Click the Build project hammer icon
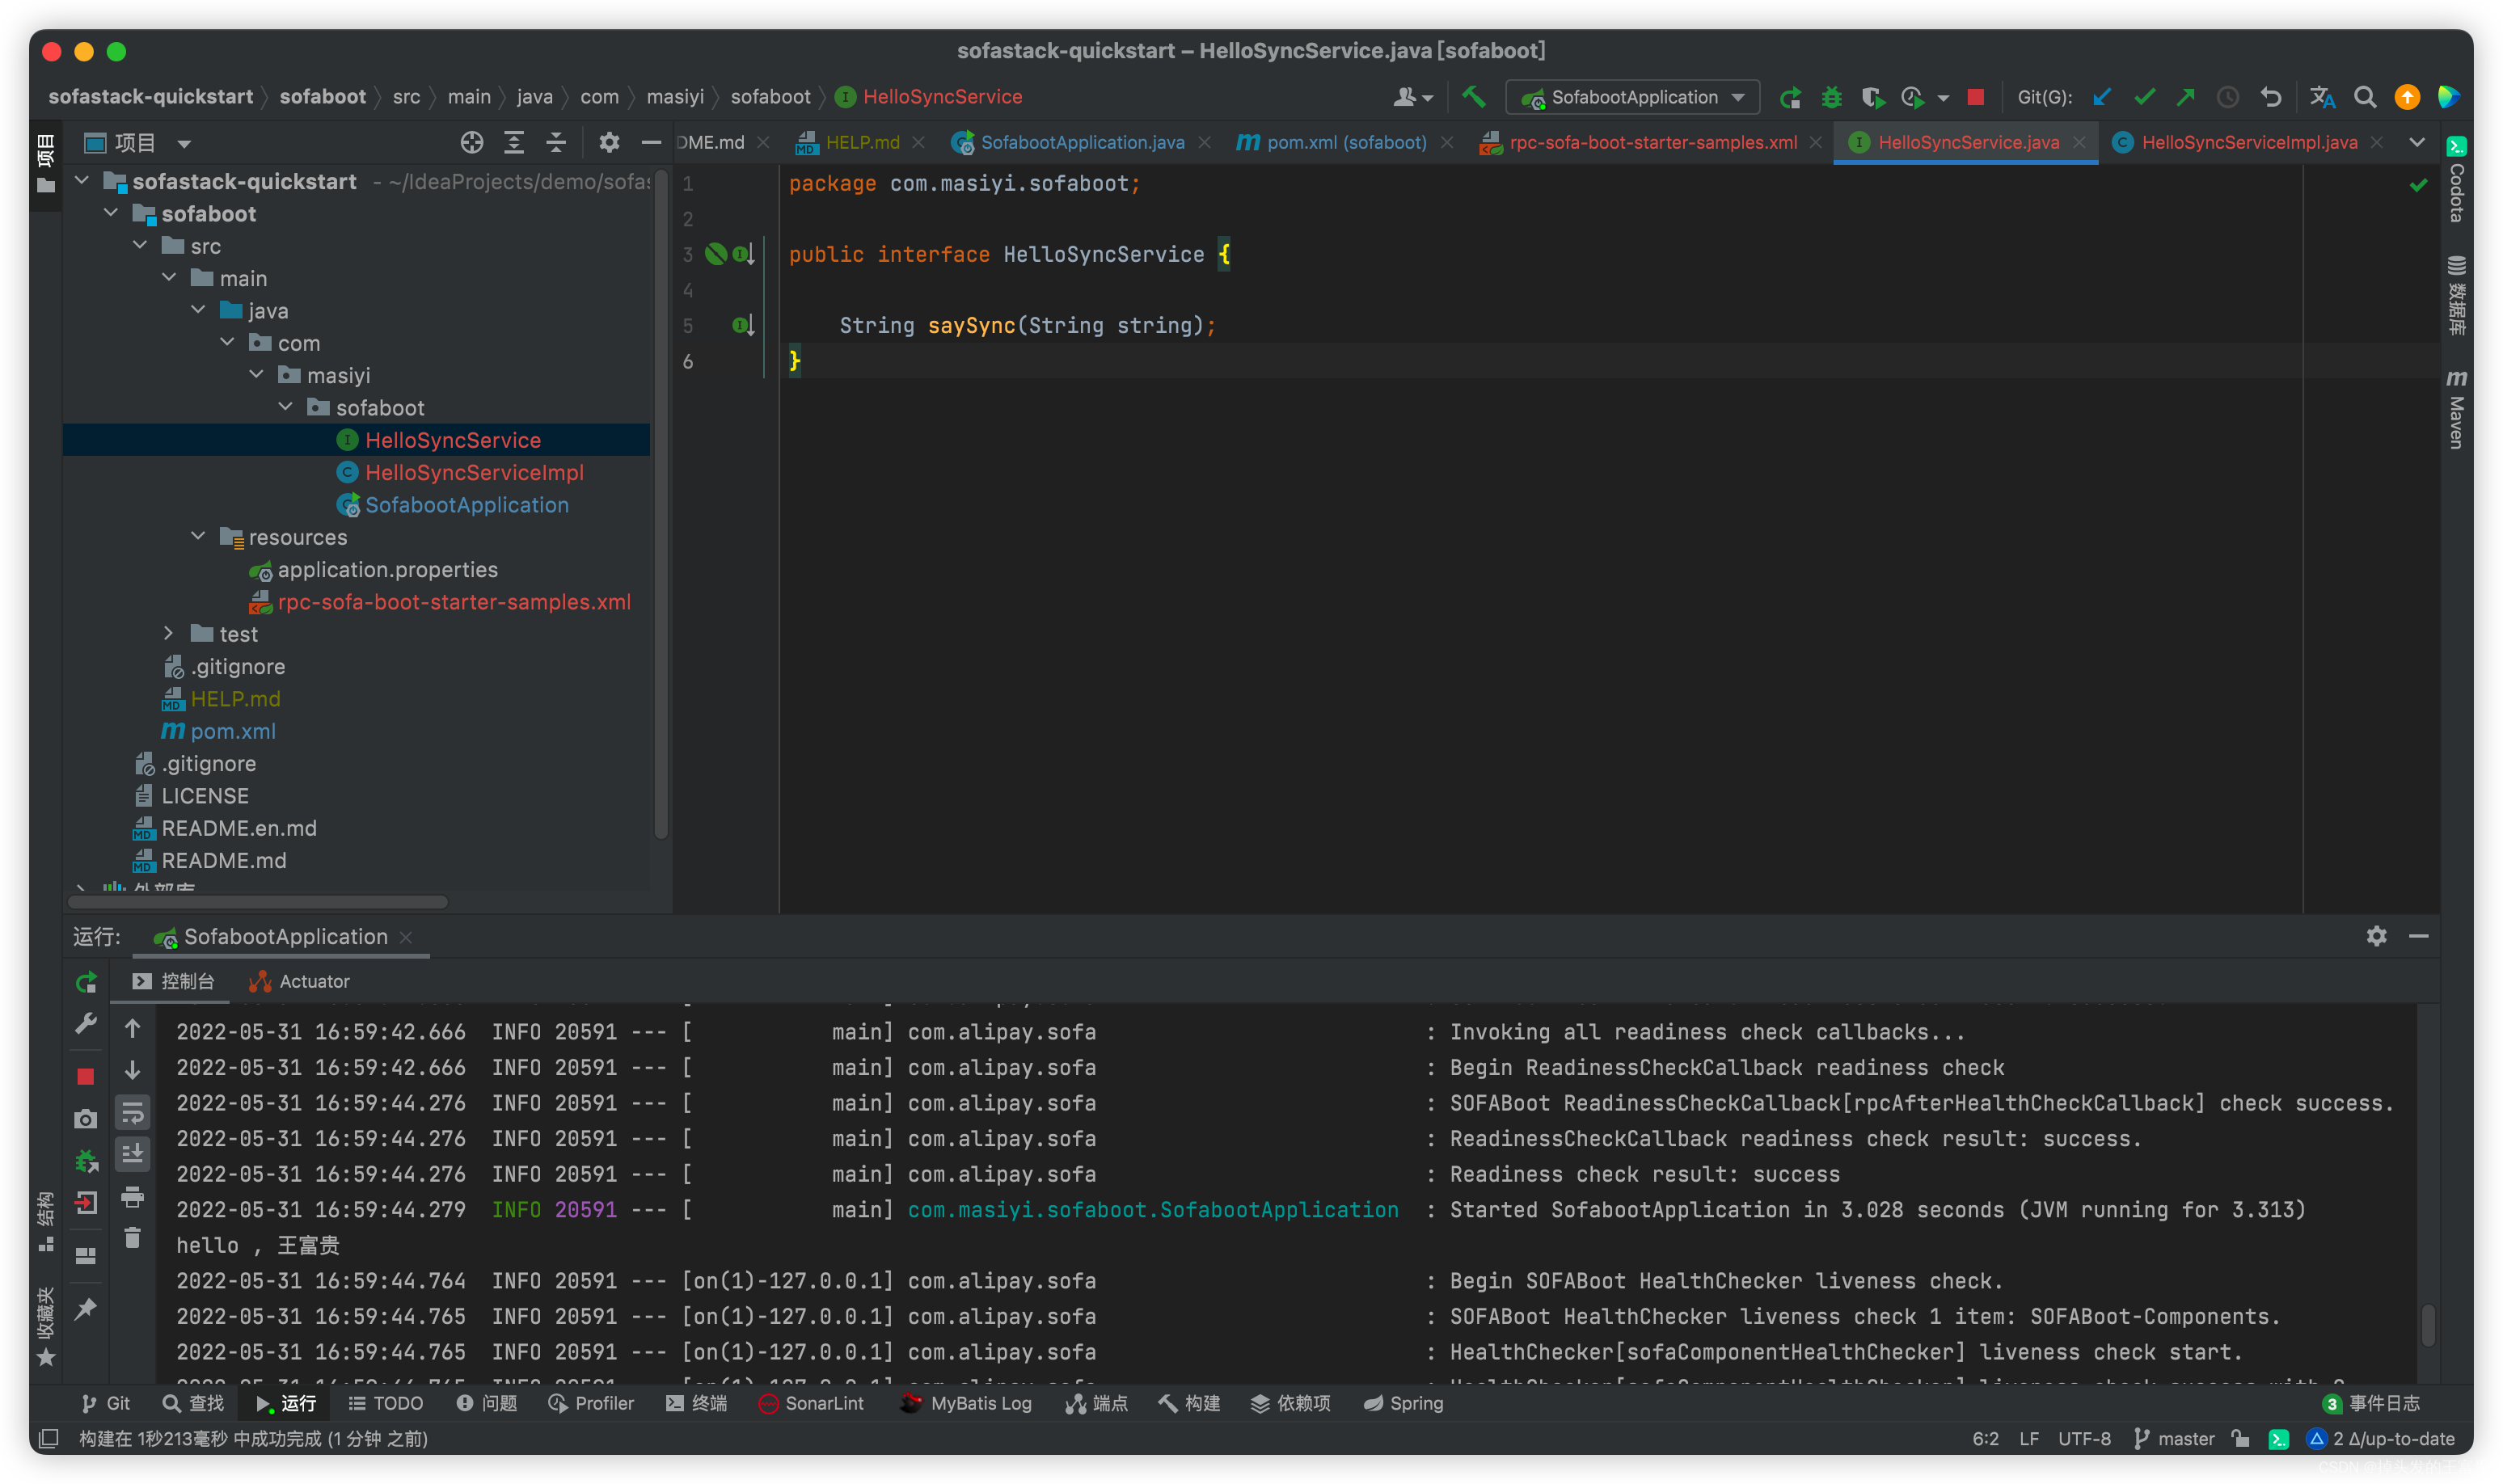The image size is (2503, 1484). click(1474, 97)
